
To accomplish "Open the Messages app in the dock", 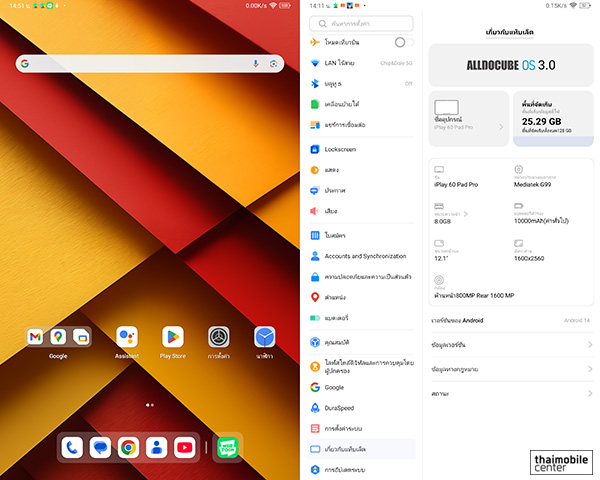I will pyautogui.click(x=100, y=447).
